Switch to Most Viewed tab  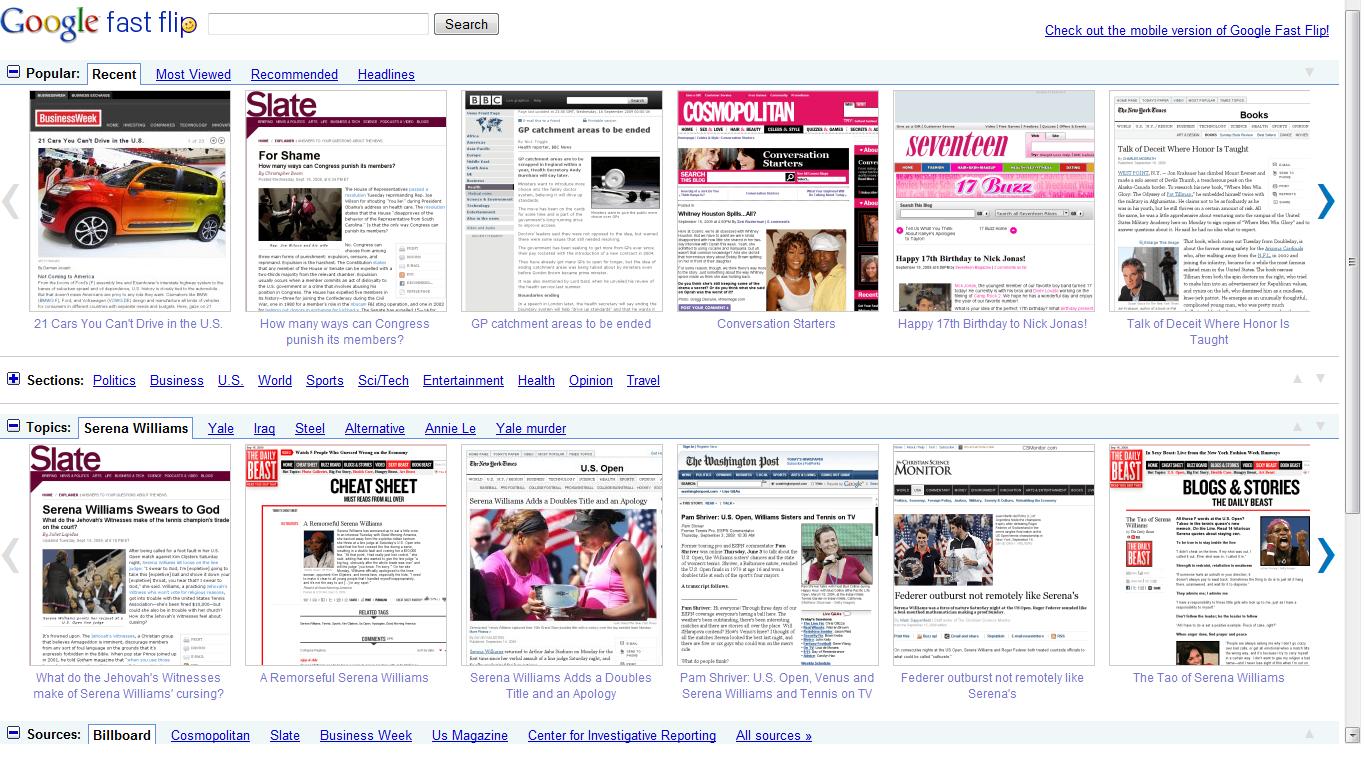pyautogui.click(x=193, y=74)
